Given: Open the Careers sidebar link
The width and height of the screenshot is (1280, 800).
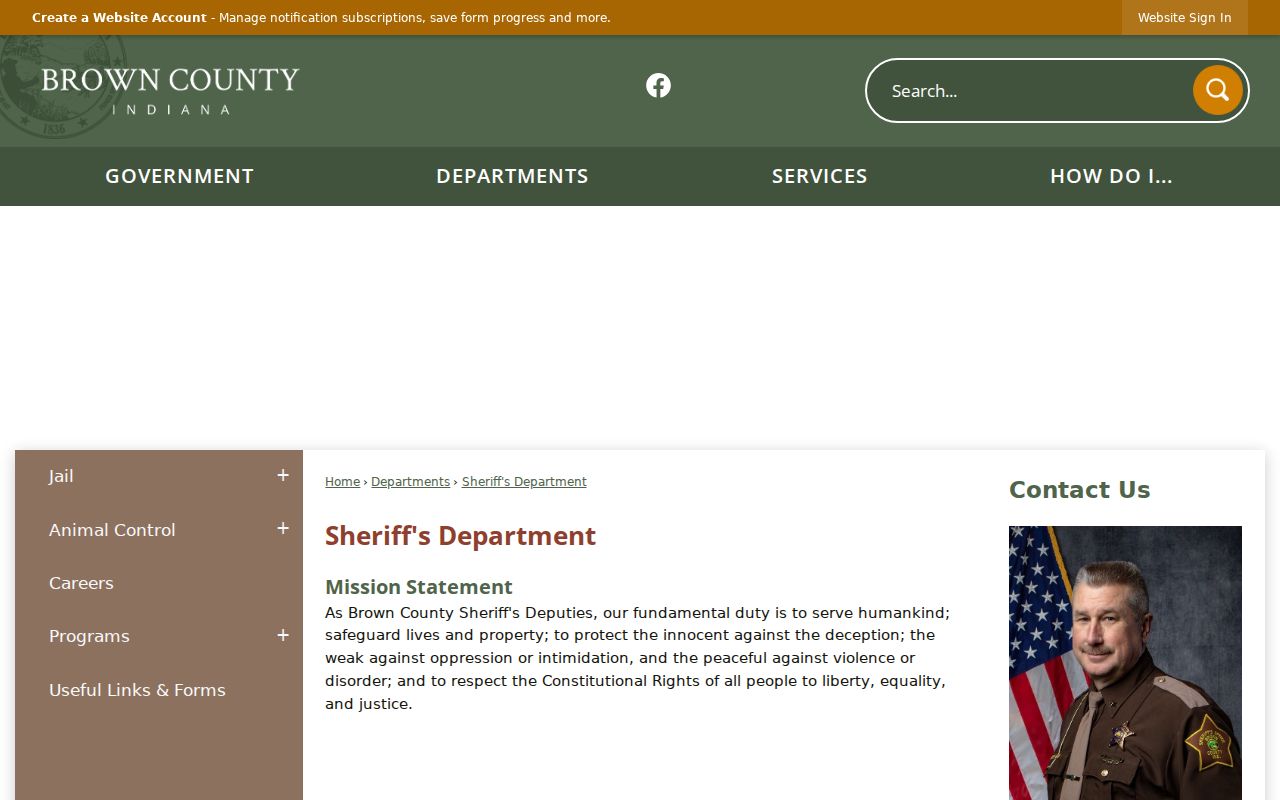Looking at the screenshot, I should tap(81, 583).
